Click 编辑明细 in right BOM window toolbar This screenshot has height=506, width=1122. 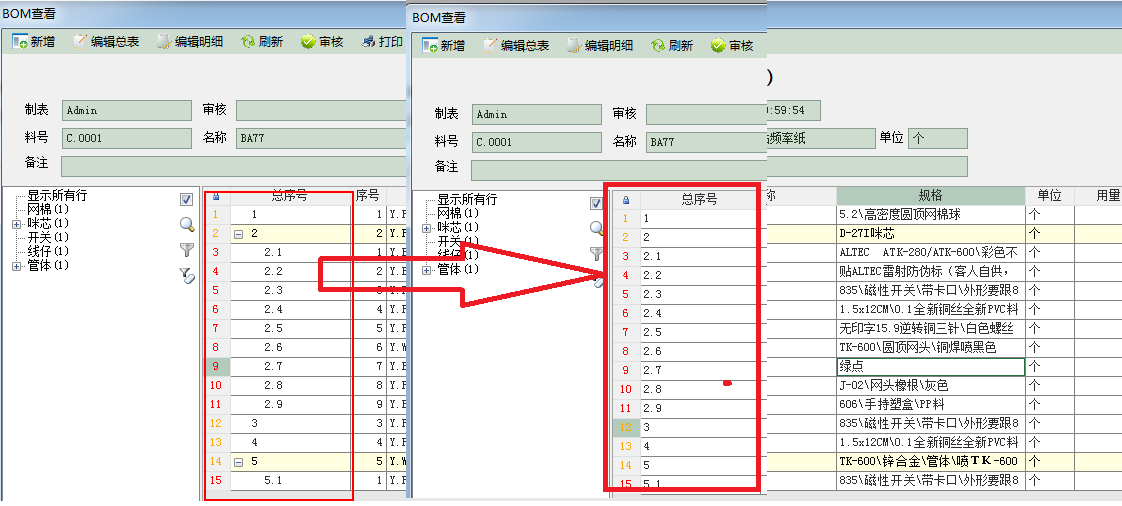point(600,46)
